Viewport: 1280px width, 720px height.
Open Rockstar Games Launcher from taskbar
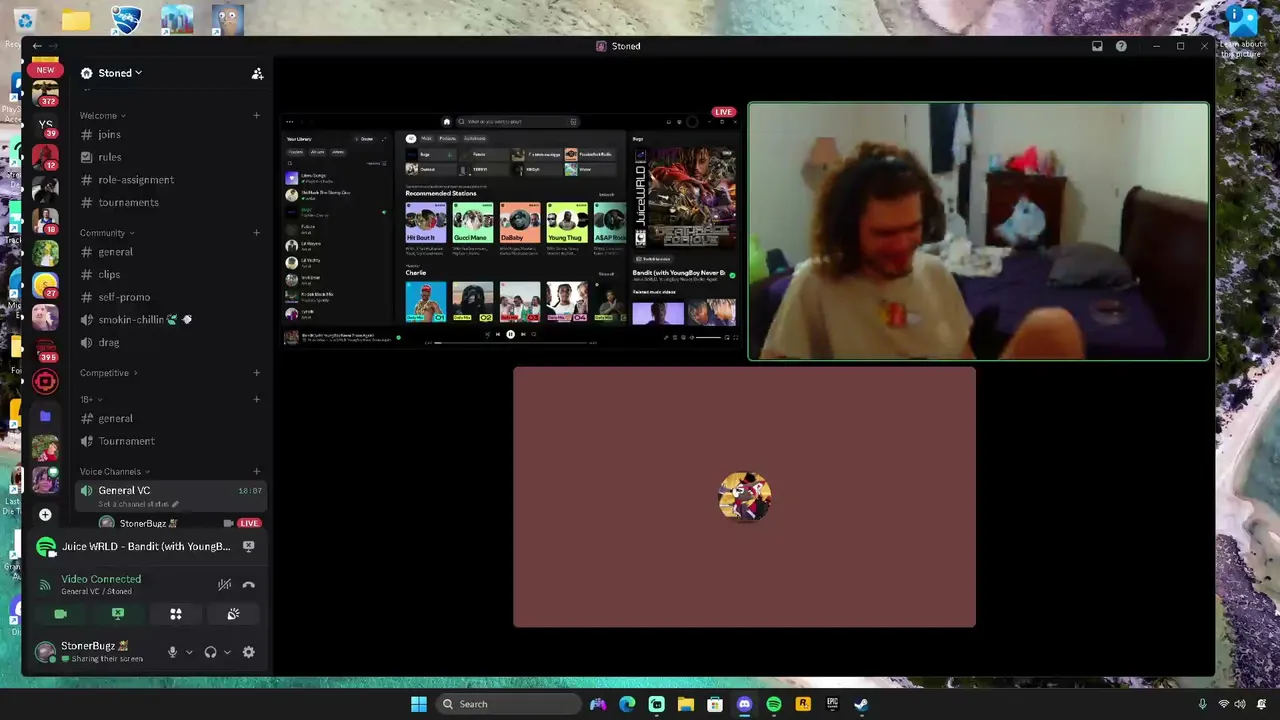click(x=803, y=704)
